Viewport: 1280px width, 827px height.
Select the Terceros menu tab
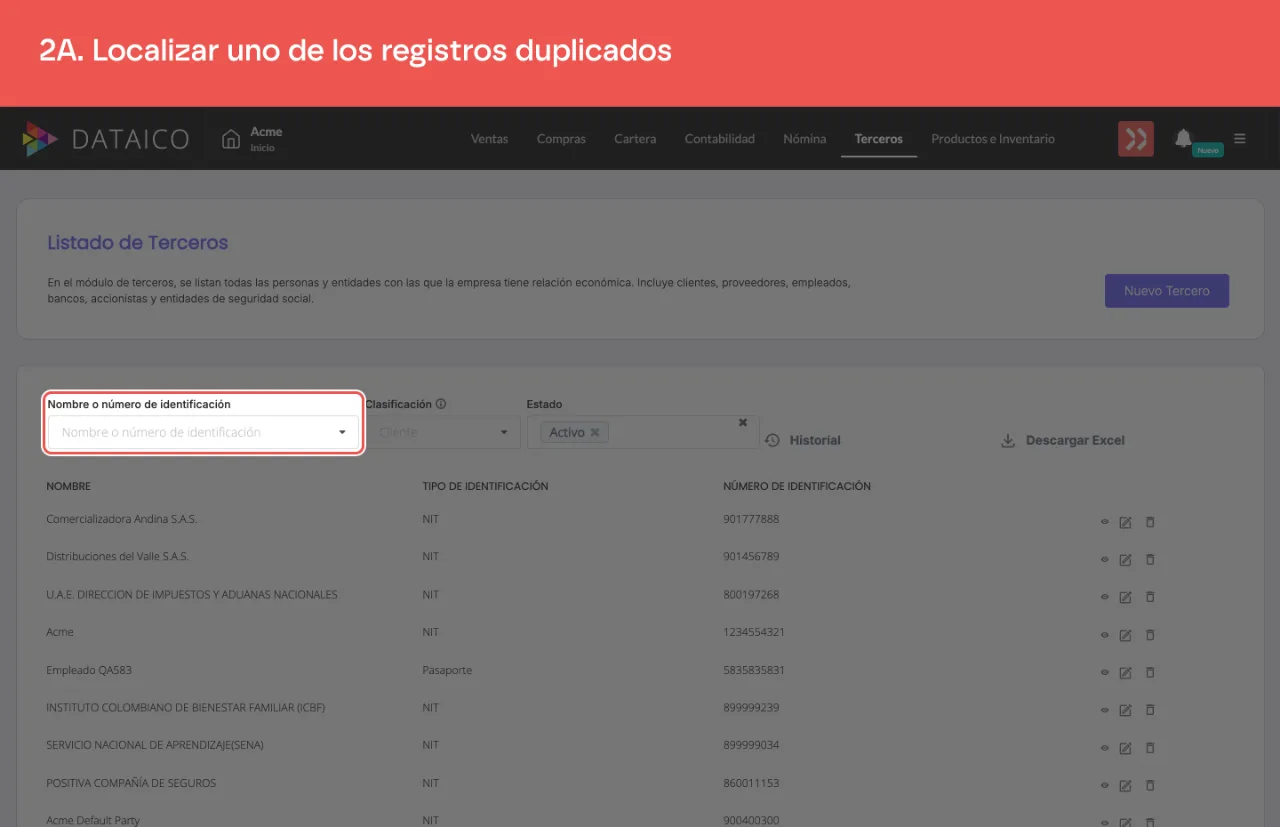pyautogui.click(x=879, y=139)
